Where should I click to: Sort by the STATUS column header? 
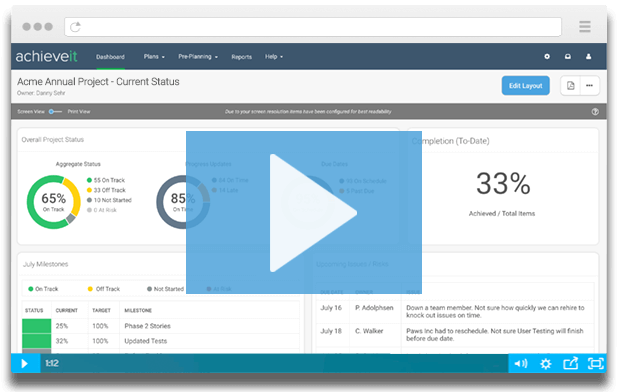pyautogui.click(x=34, y=311)
